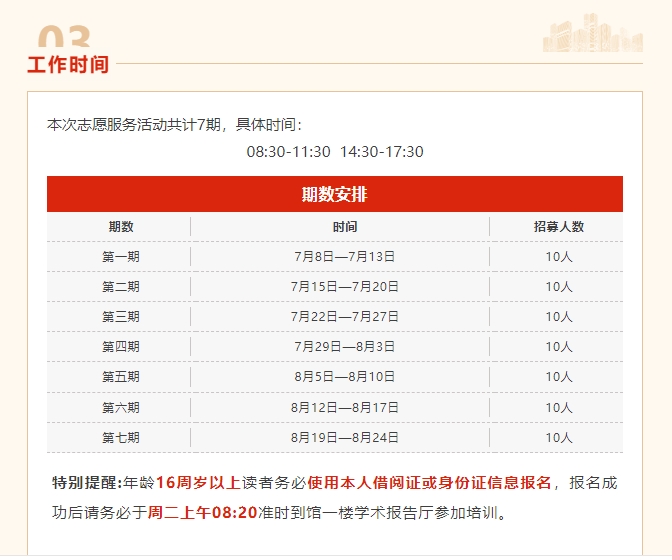
Task: Select the 第五期 row label
Action: [120, 377]
